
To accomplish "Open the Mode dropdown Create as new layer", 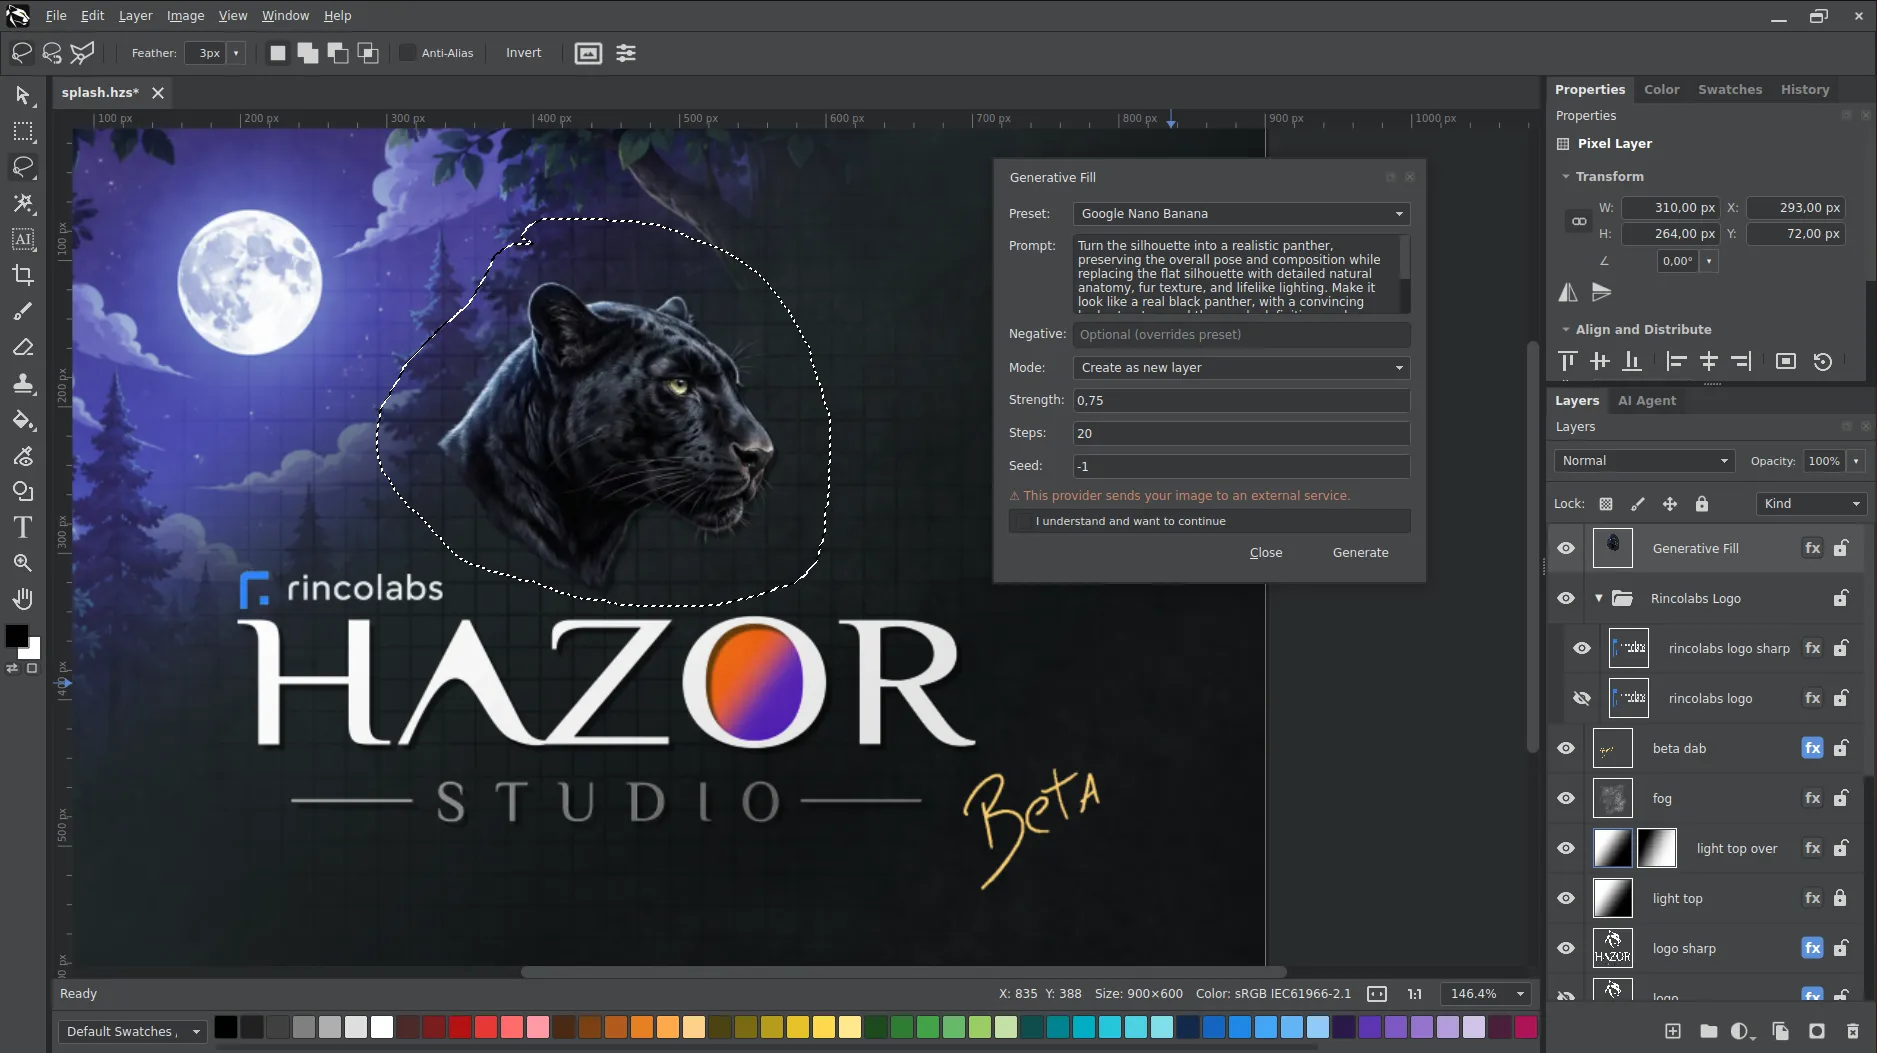I will 1241,368.
